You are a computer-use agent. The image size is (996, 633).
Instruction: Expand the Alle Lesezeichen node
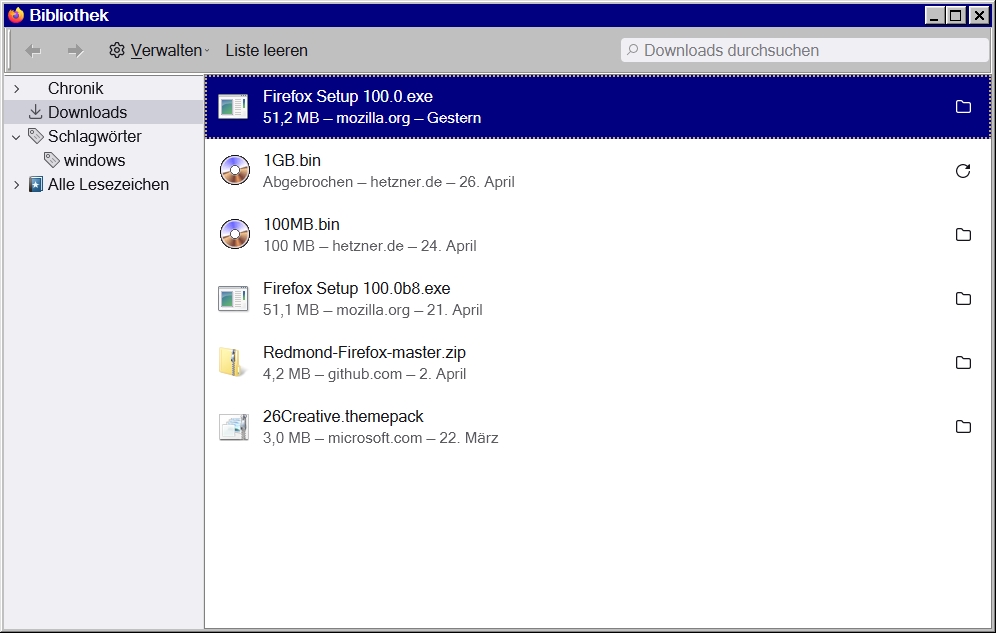pos(17,185)
